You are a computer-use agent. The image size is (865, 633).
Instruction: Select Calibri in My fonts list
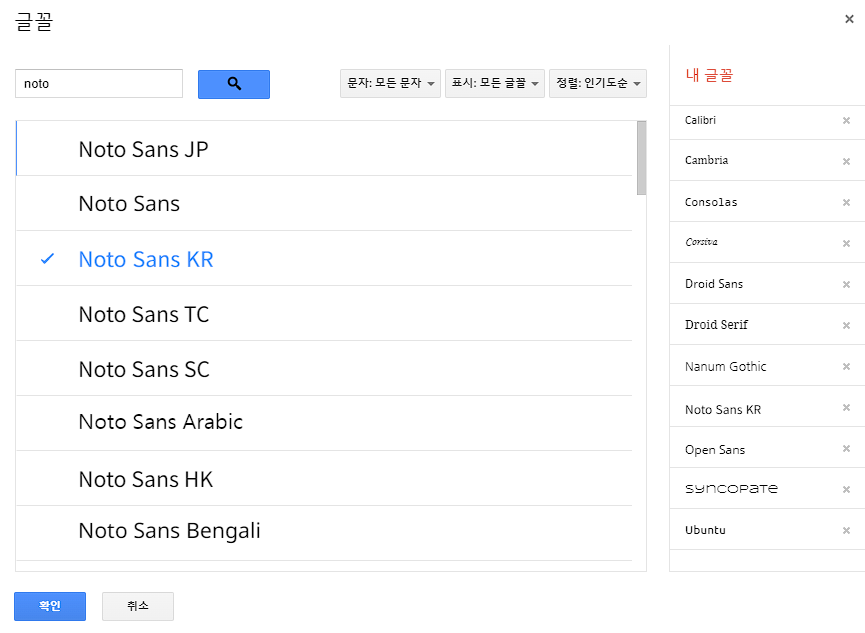click(x=700, y=120)
